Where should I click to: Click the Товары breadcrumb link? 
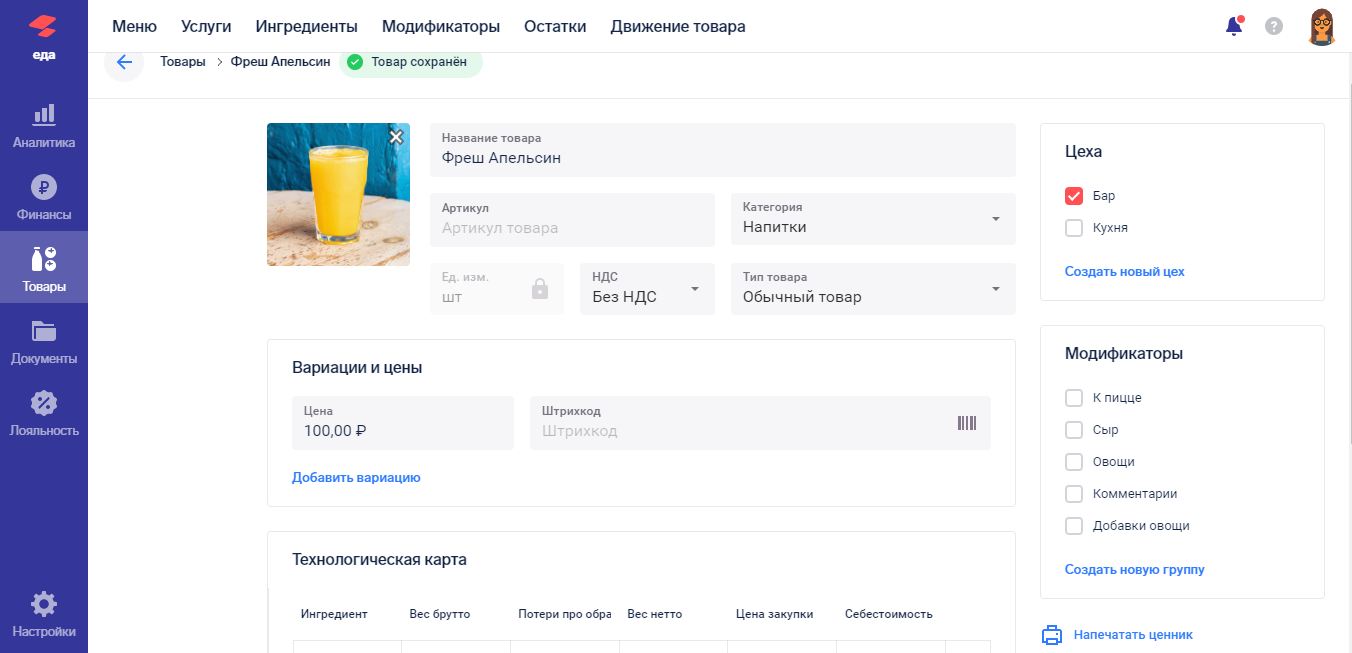(183, 62)
